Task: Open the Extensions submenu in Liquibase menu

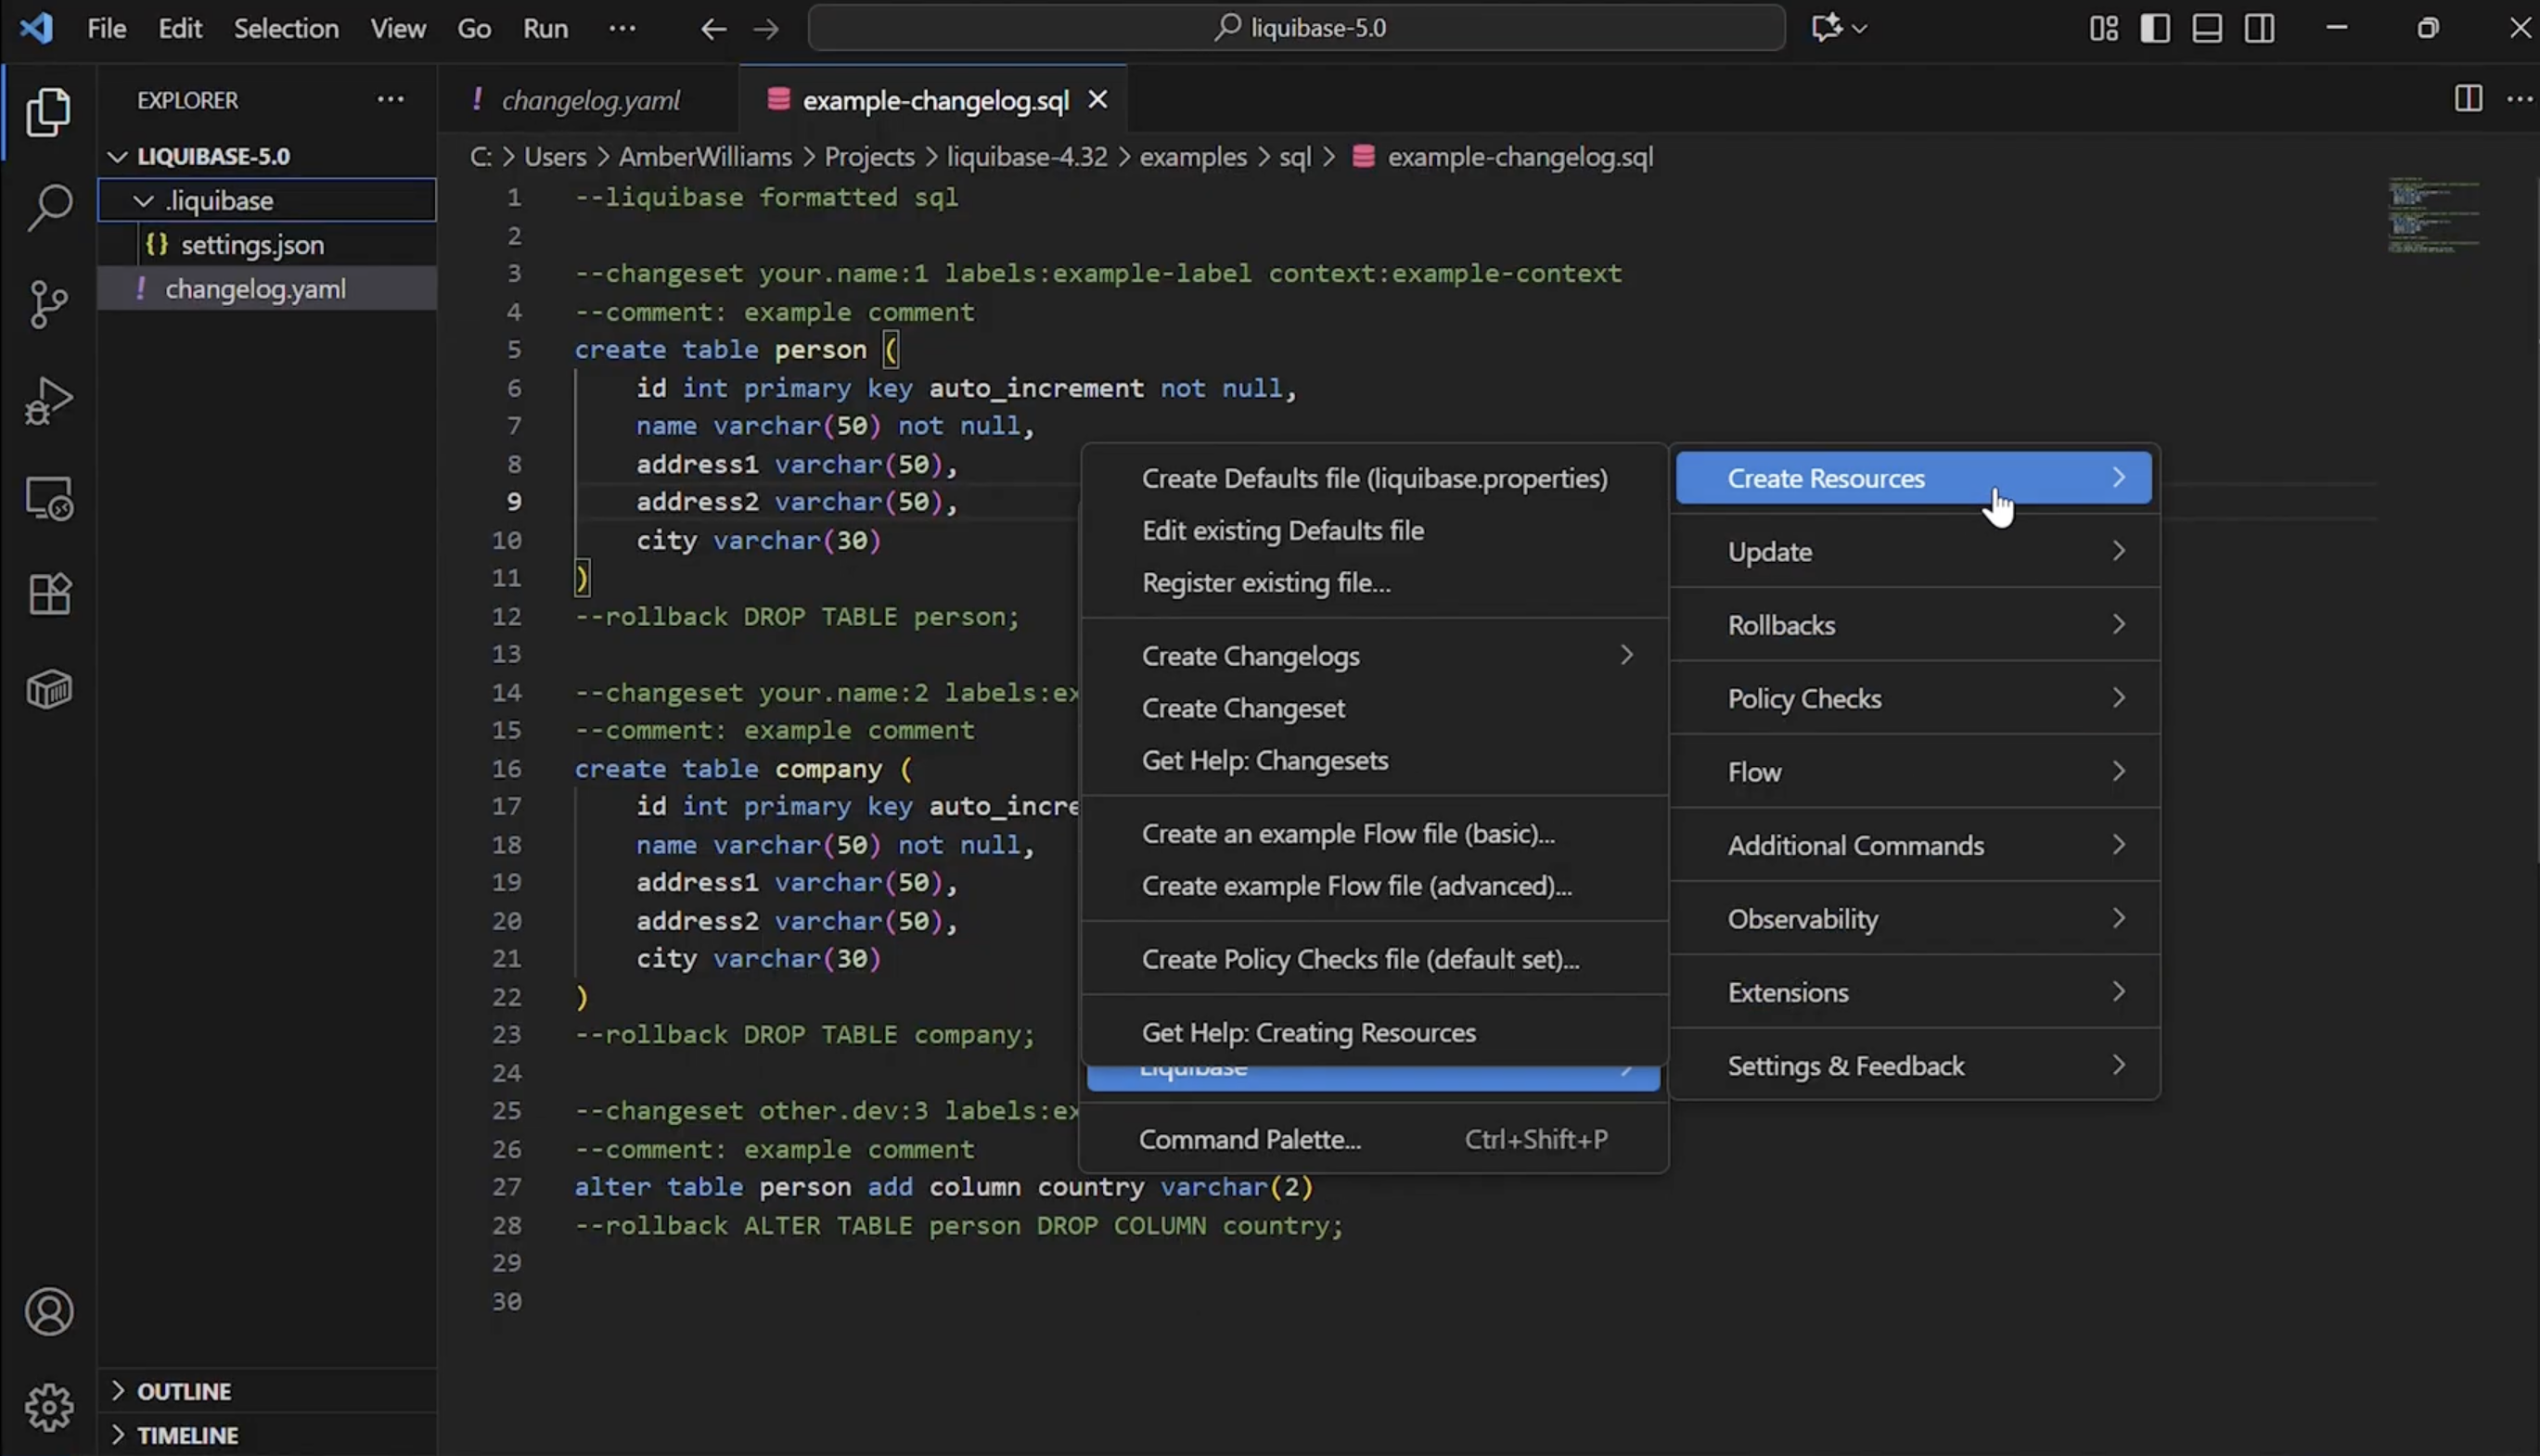Action: [x=1913, y=992]
